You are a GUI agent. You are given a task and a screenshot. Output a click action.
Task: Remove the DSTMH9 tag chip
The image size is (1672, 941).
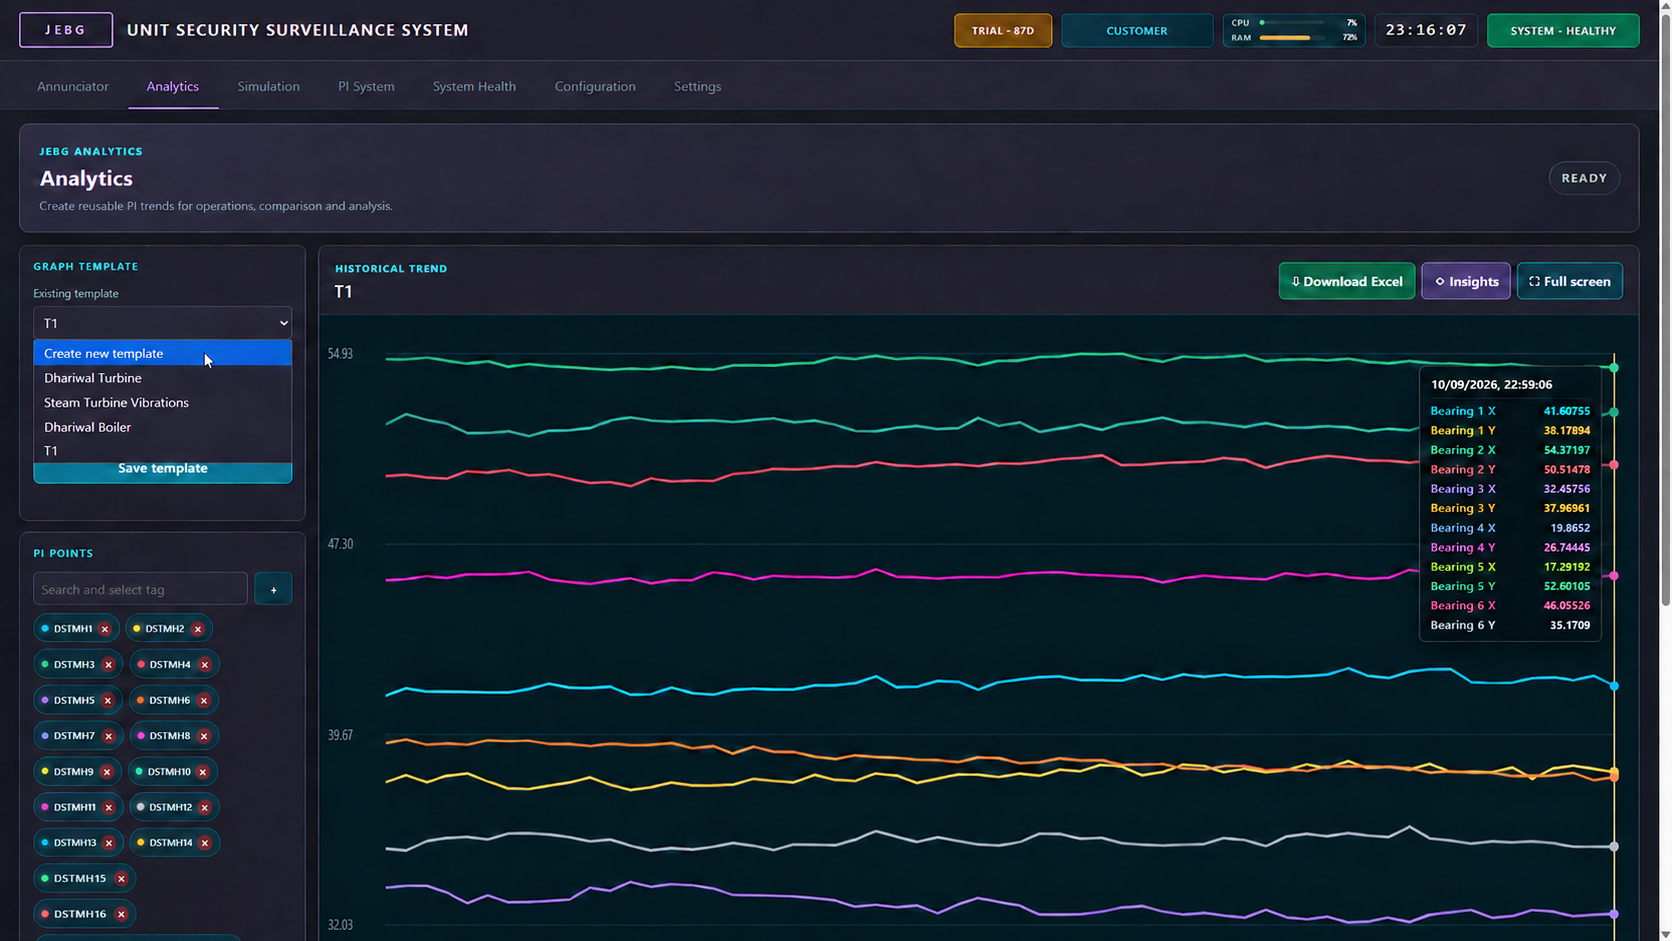point(107,772)
